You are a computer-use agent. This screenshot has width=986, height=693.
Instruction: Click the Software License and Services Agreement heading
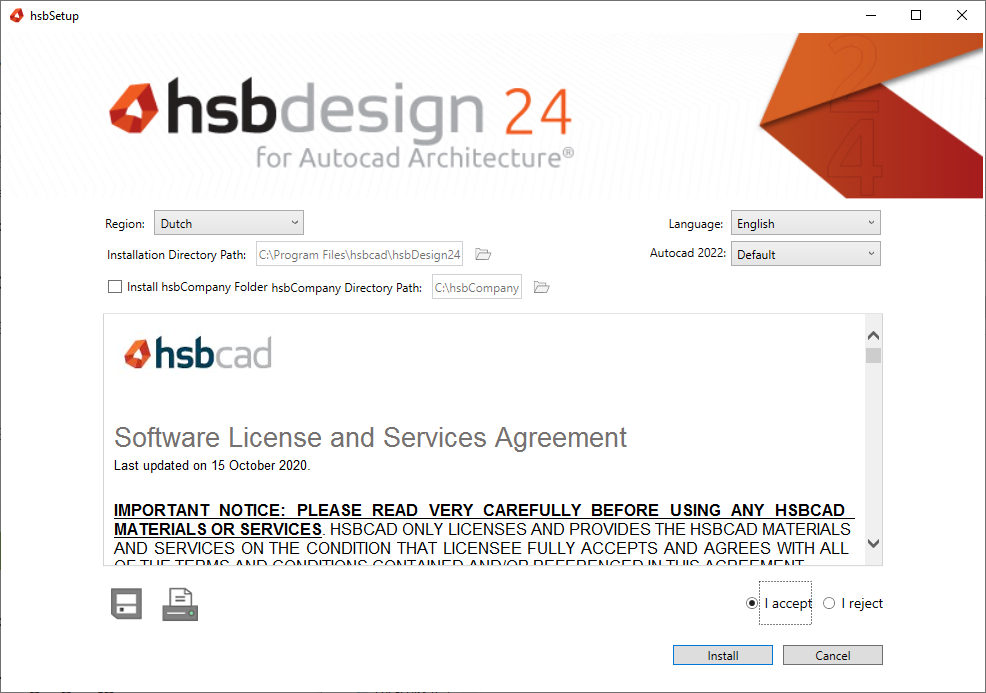tap(370, 438)
